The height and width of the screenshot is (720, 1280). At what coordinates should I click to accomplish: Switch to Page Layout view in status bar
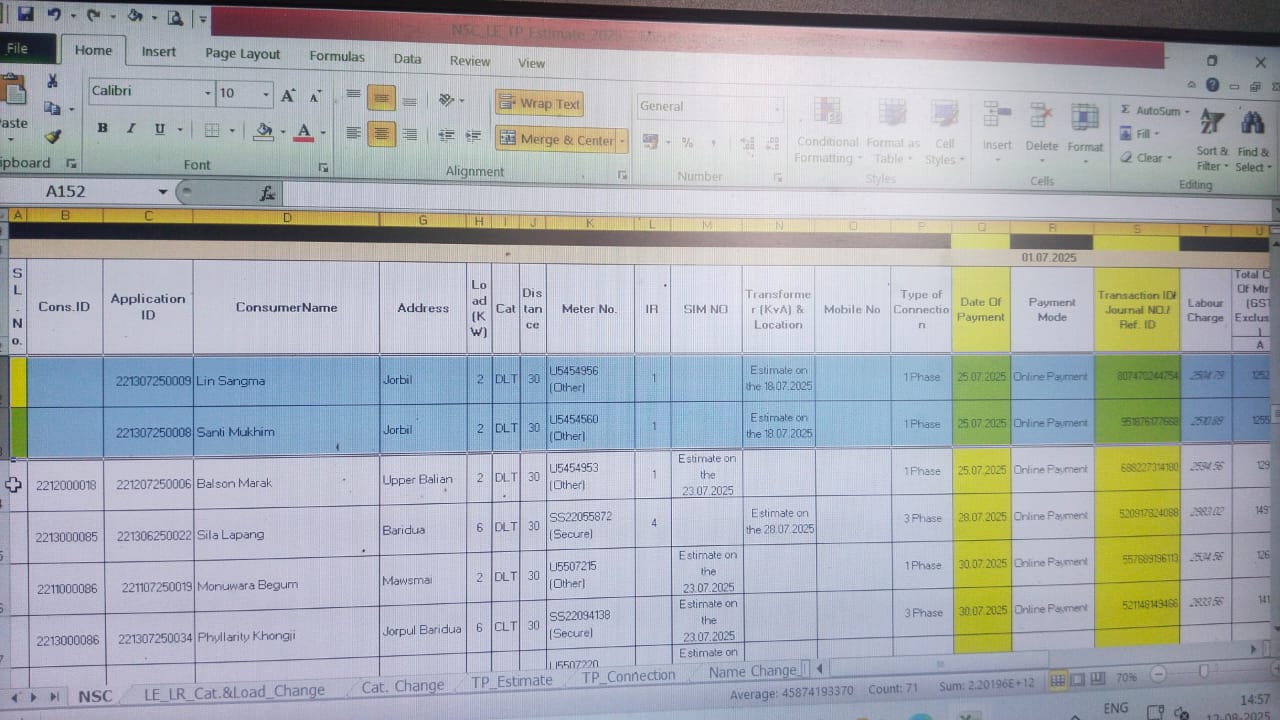click(x=1078, y=680)
